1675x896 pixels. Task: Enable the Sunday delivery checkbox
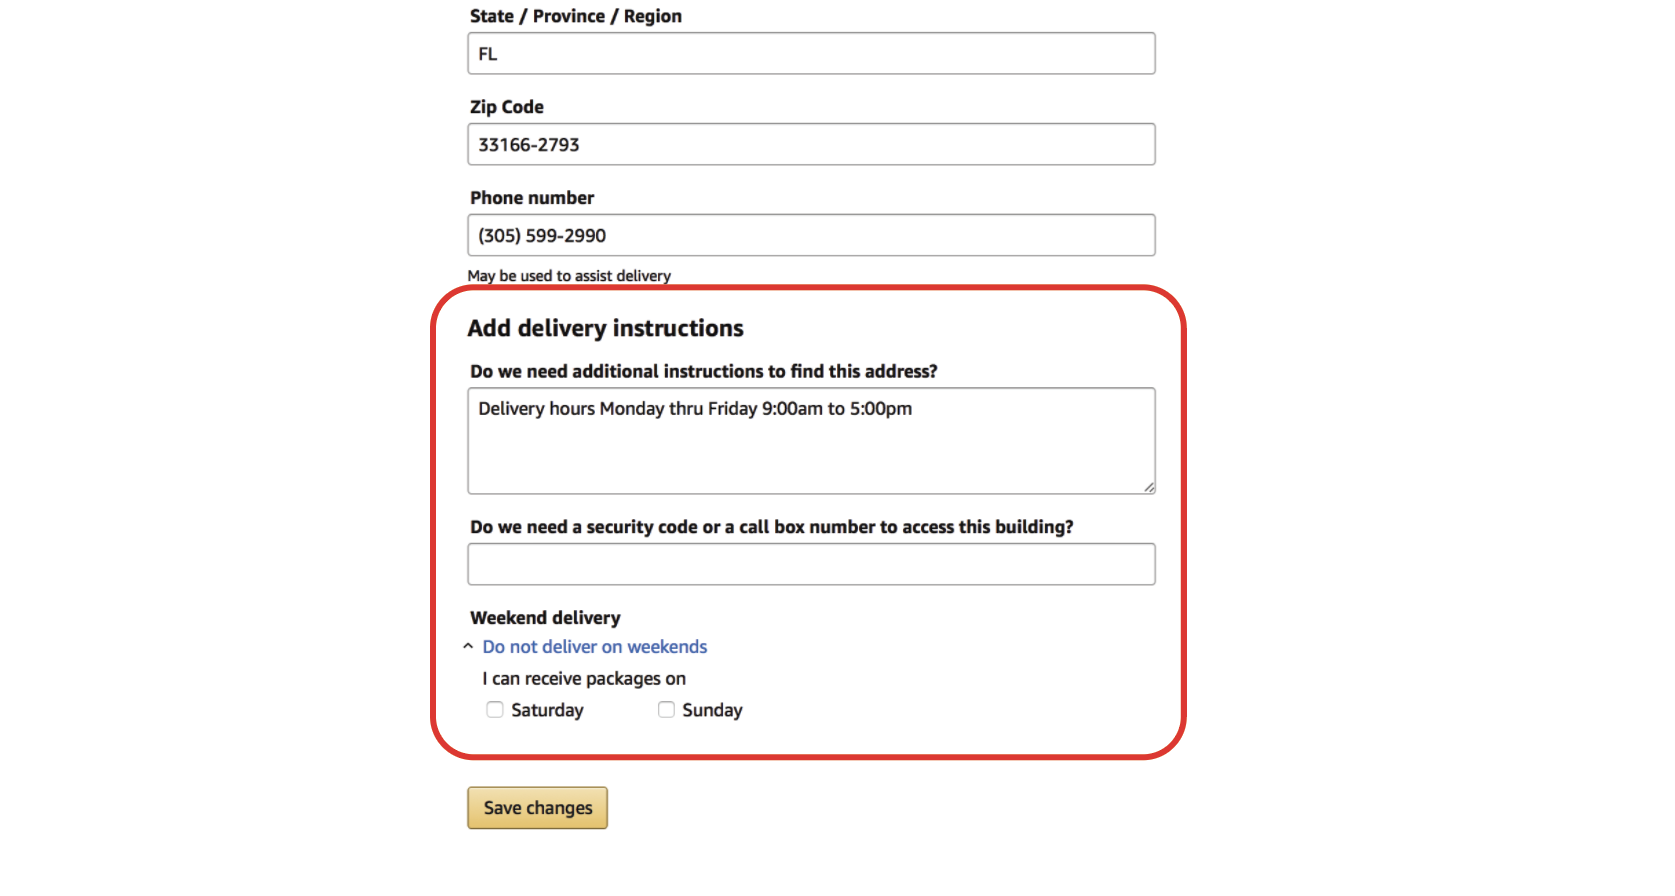click(x=666, y=710)
